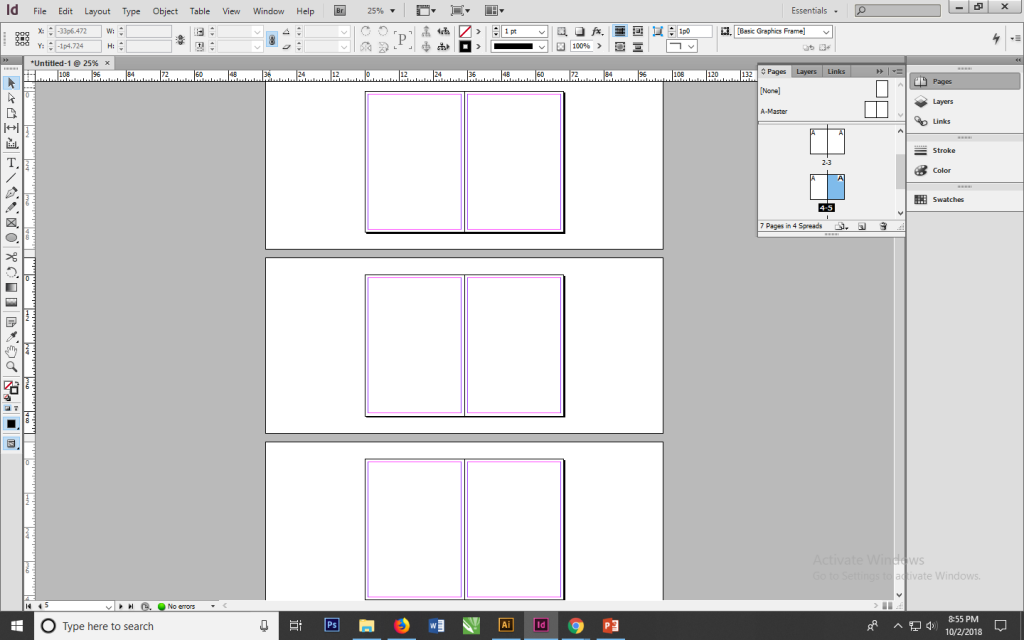Image resolution: width=1024 pixels, height=640 pixels.
Task: Open the effects fx button
Action: 597,31
